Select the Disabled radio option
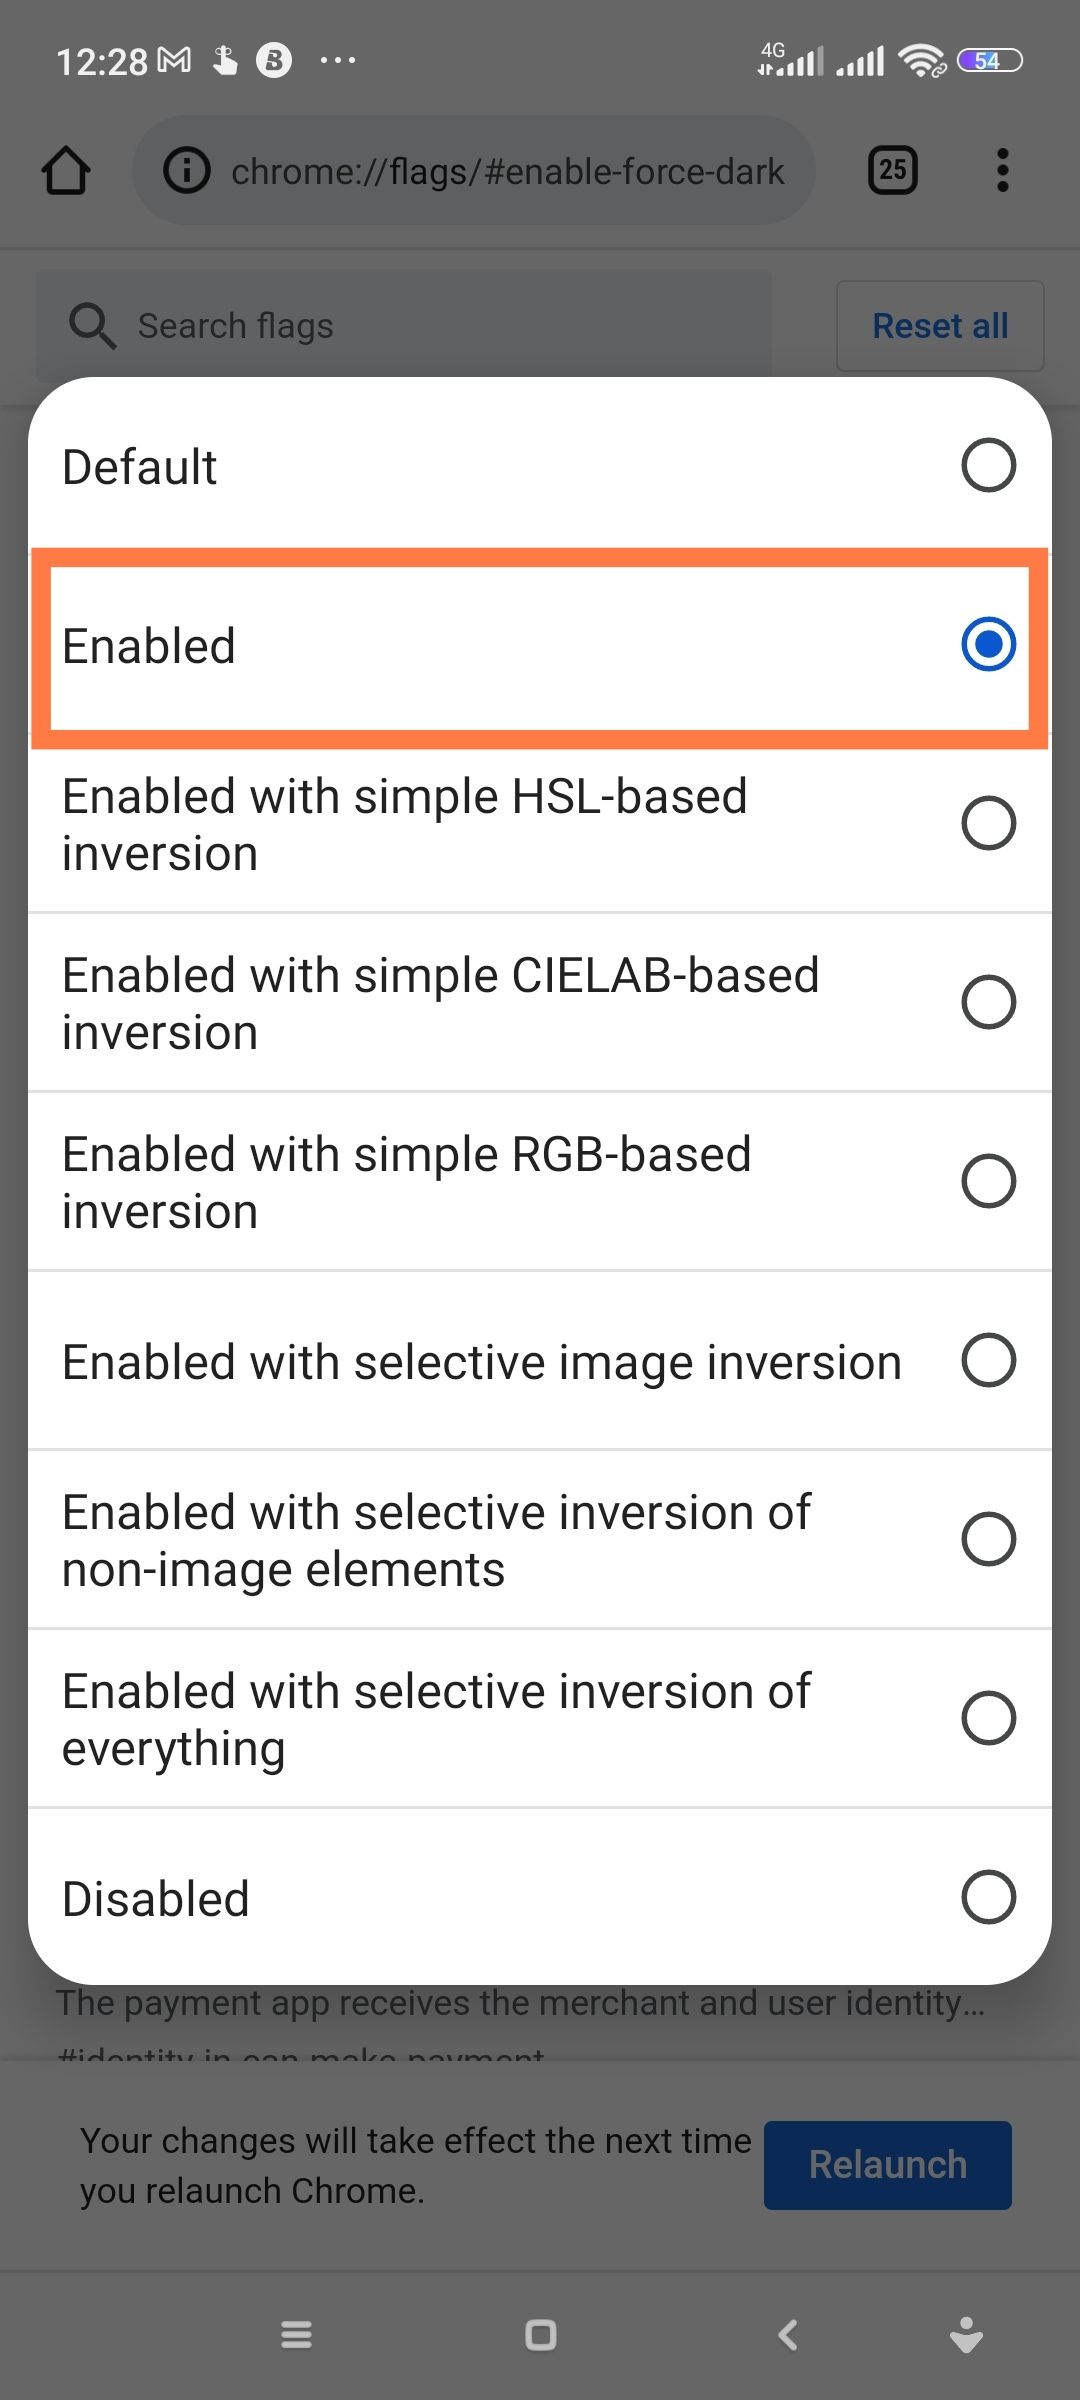 [x=988, y=1897]
